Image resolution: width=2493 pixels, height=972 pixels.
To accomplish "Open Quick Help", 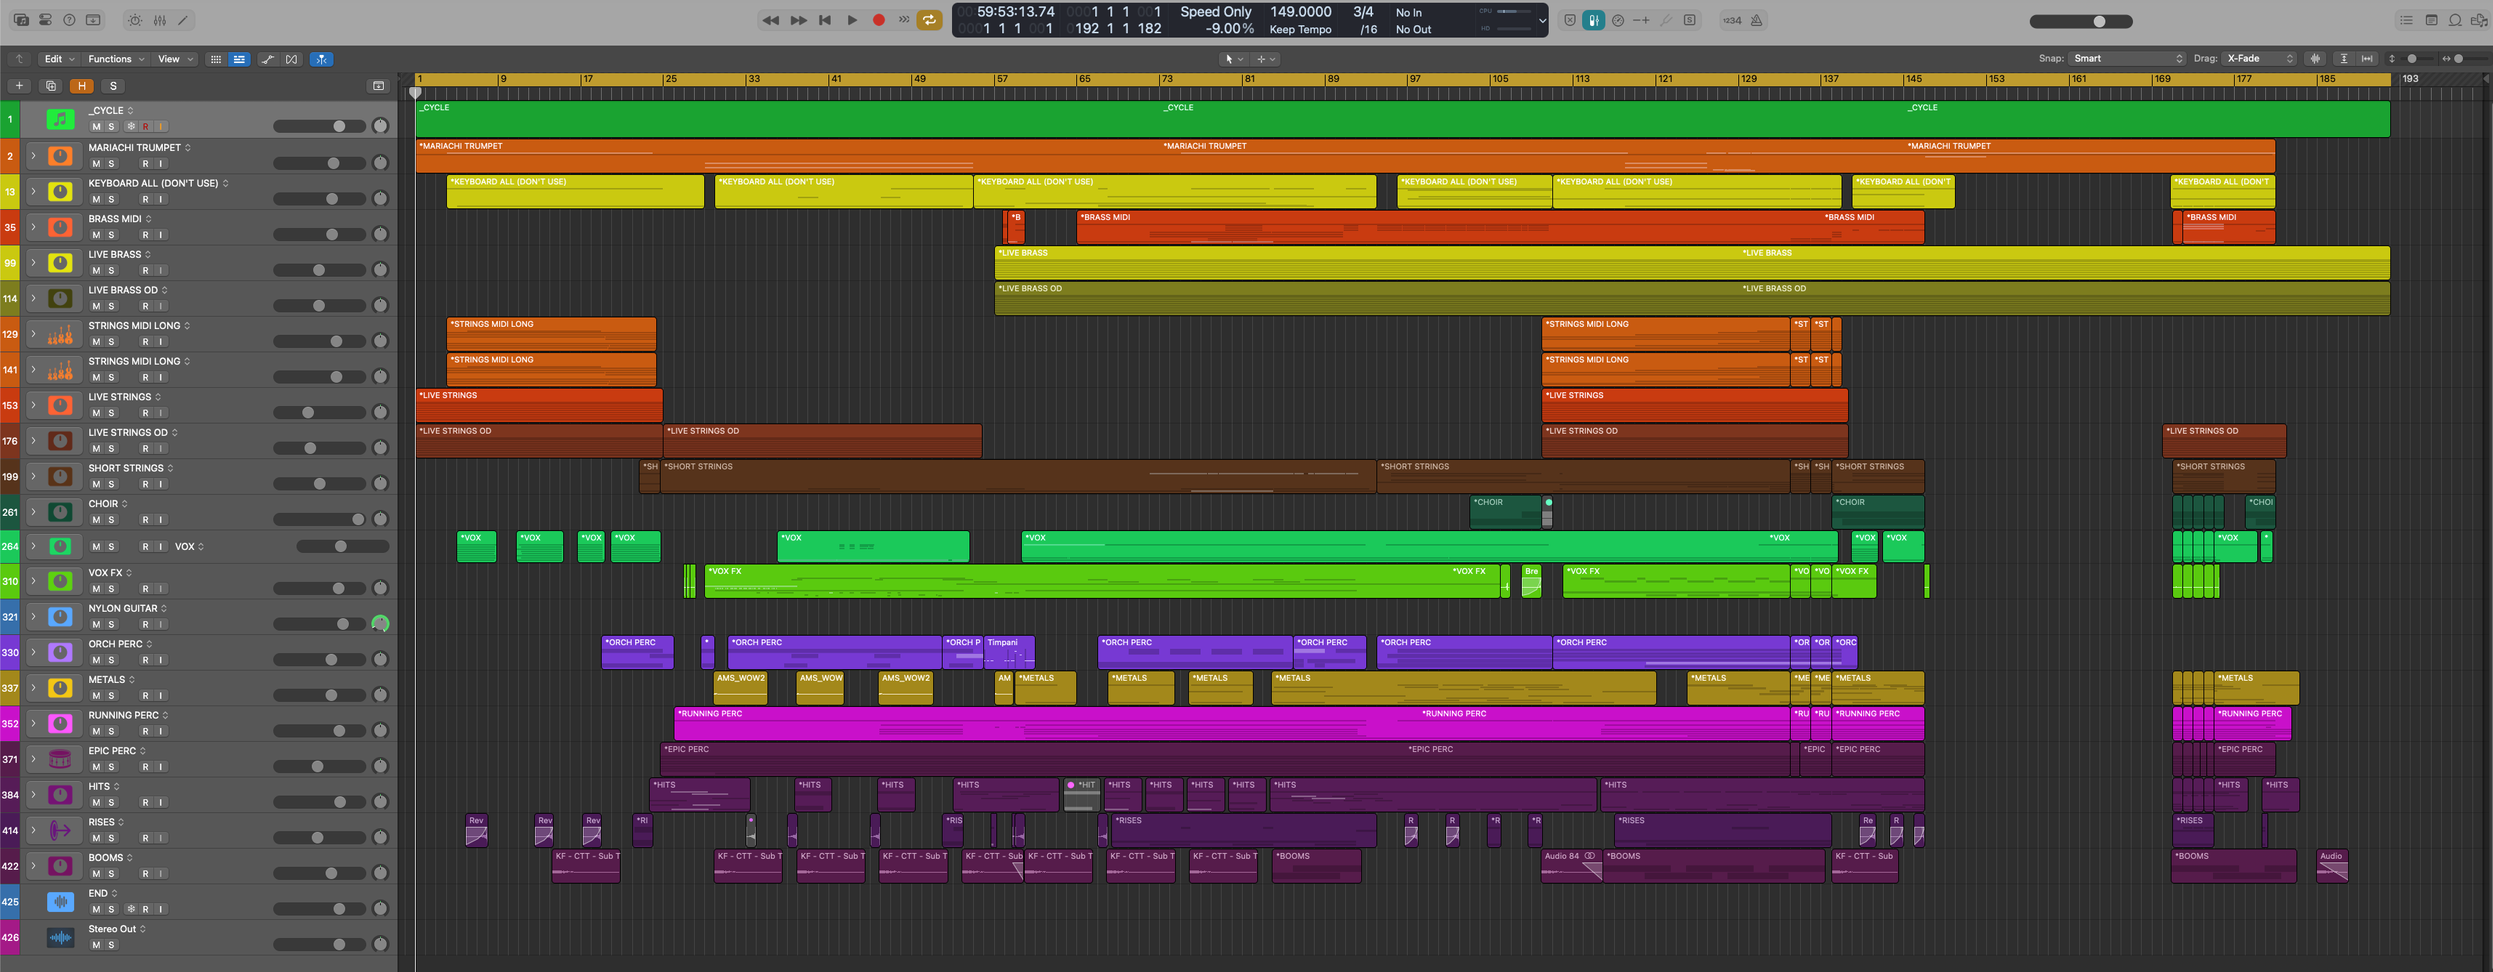I will pos(69,20).
